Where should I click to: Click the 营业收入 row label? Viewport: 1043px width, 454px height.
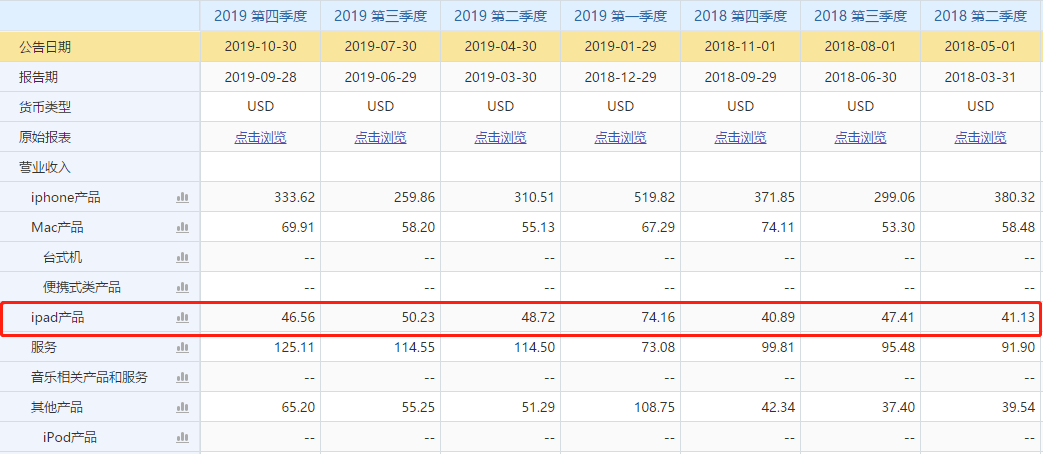(45, 167)
